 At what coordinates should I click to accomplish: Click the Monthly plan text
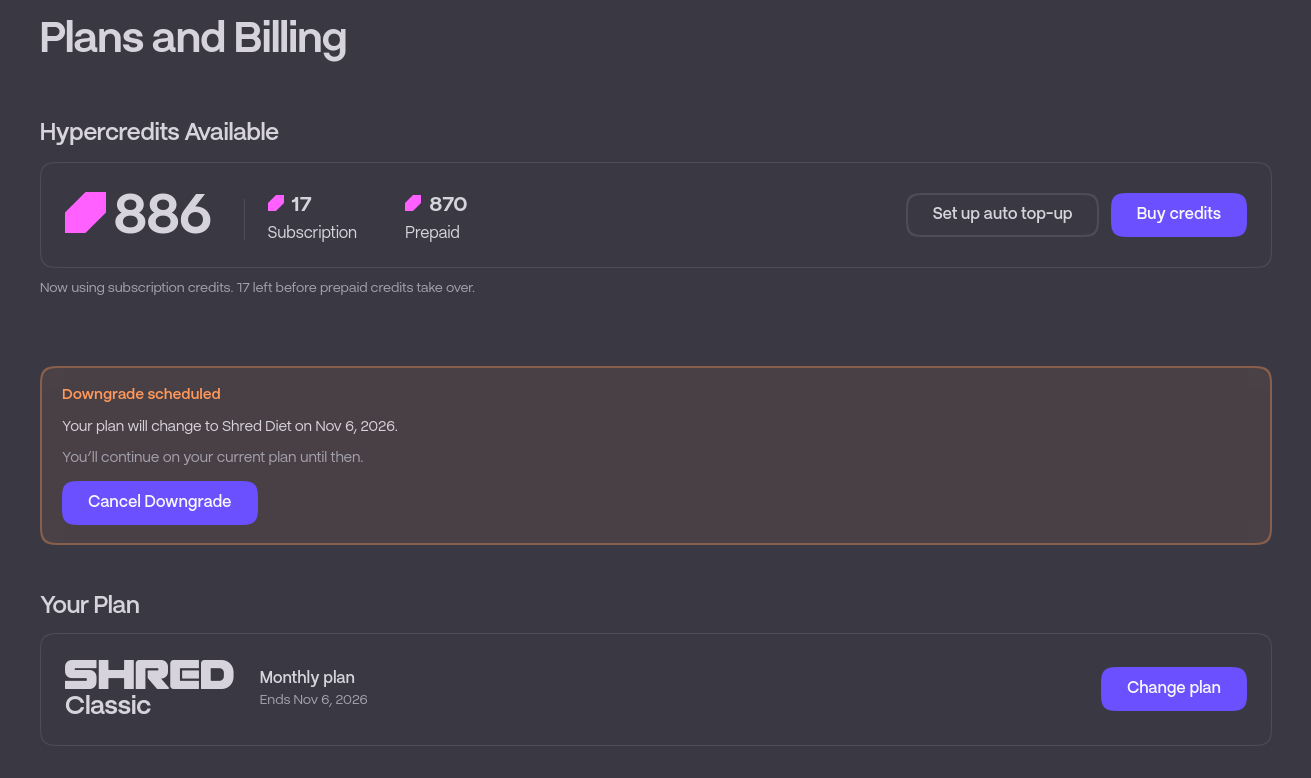click(307, 678)
